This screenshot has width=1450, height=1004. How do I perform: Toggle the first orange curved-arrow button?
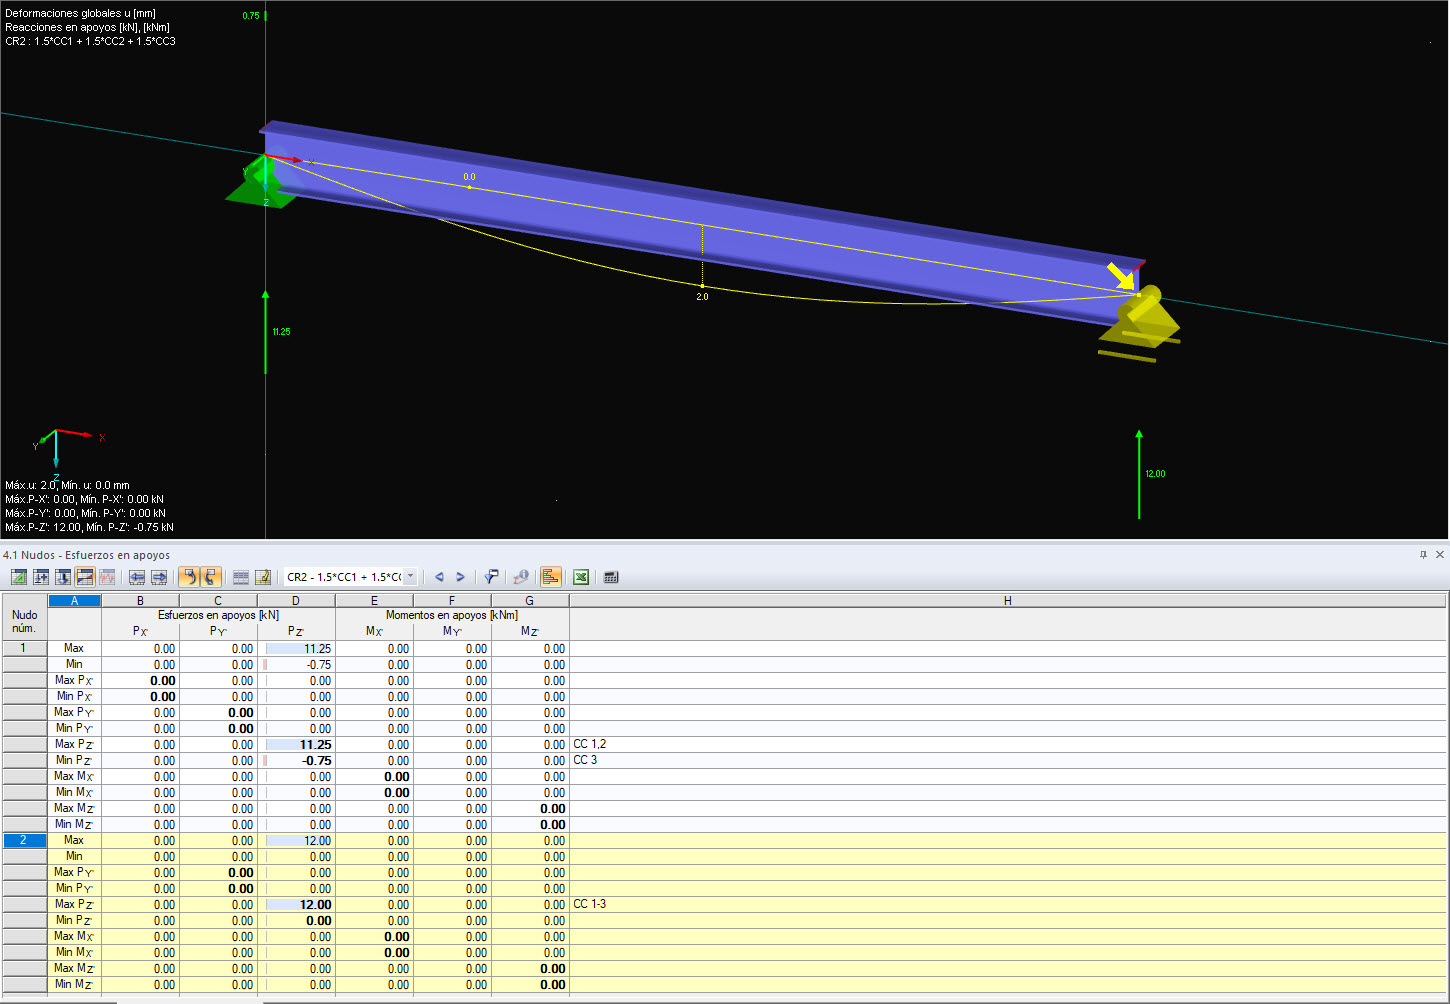click(x=189, y=577)
